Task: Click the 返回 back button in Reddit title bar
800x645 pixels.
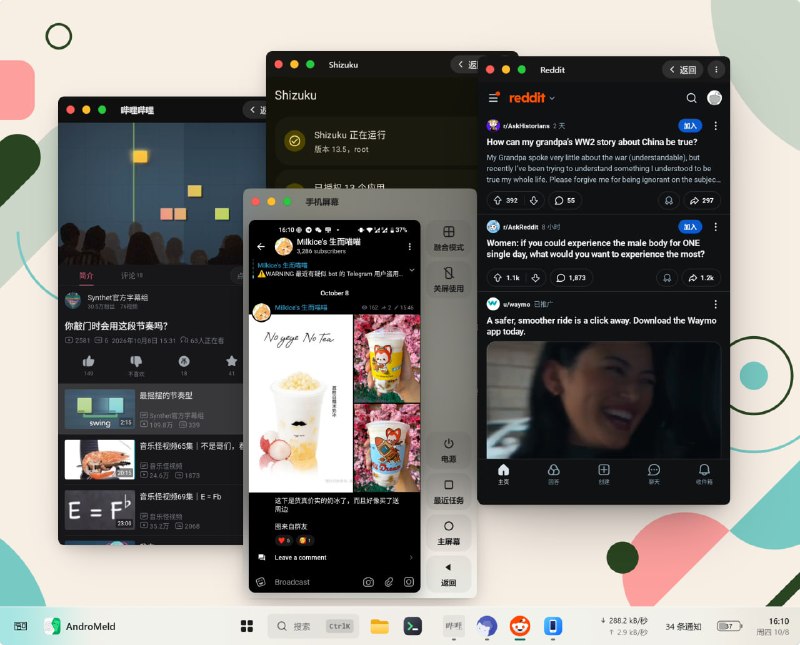Action: click(x=682, y=70)
